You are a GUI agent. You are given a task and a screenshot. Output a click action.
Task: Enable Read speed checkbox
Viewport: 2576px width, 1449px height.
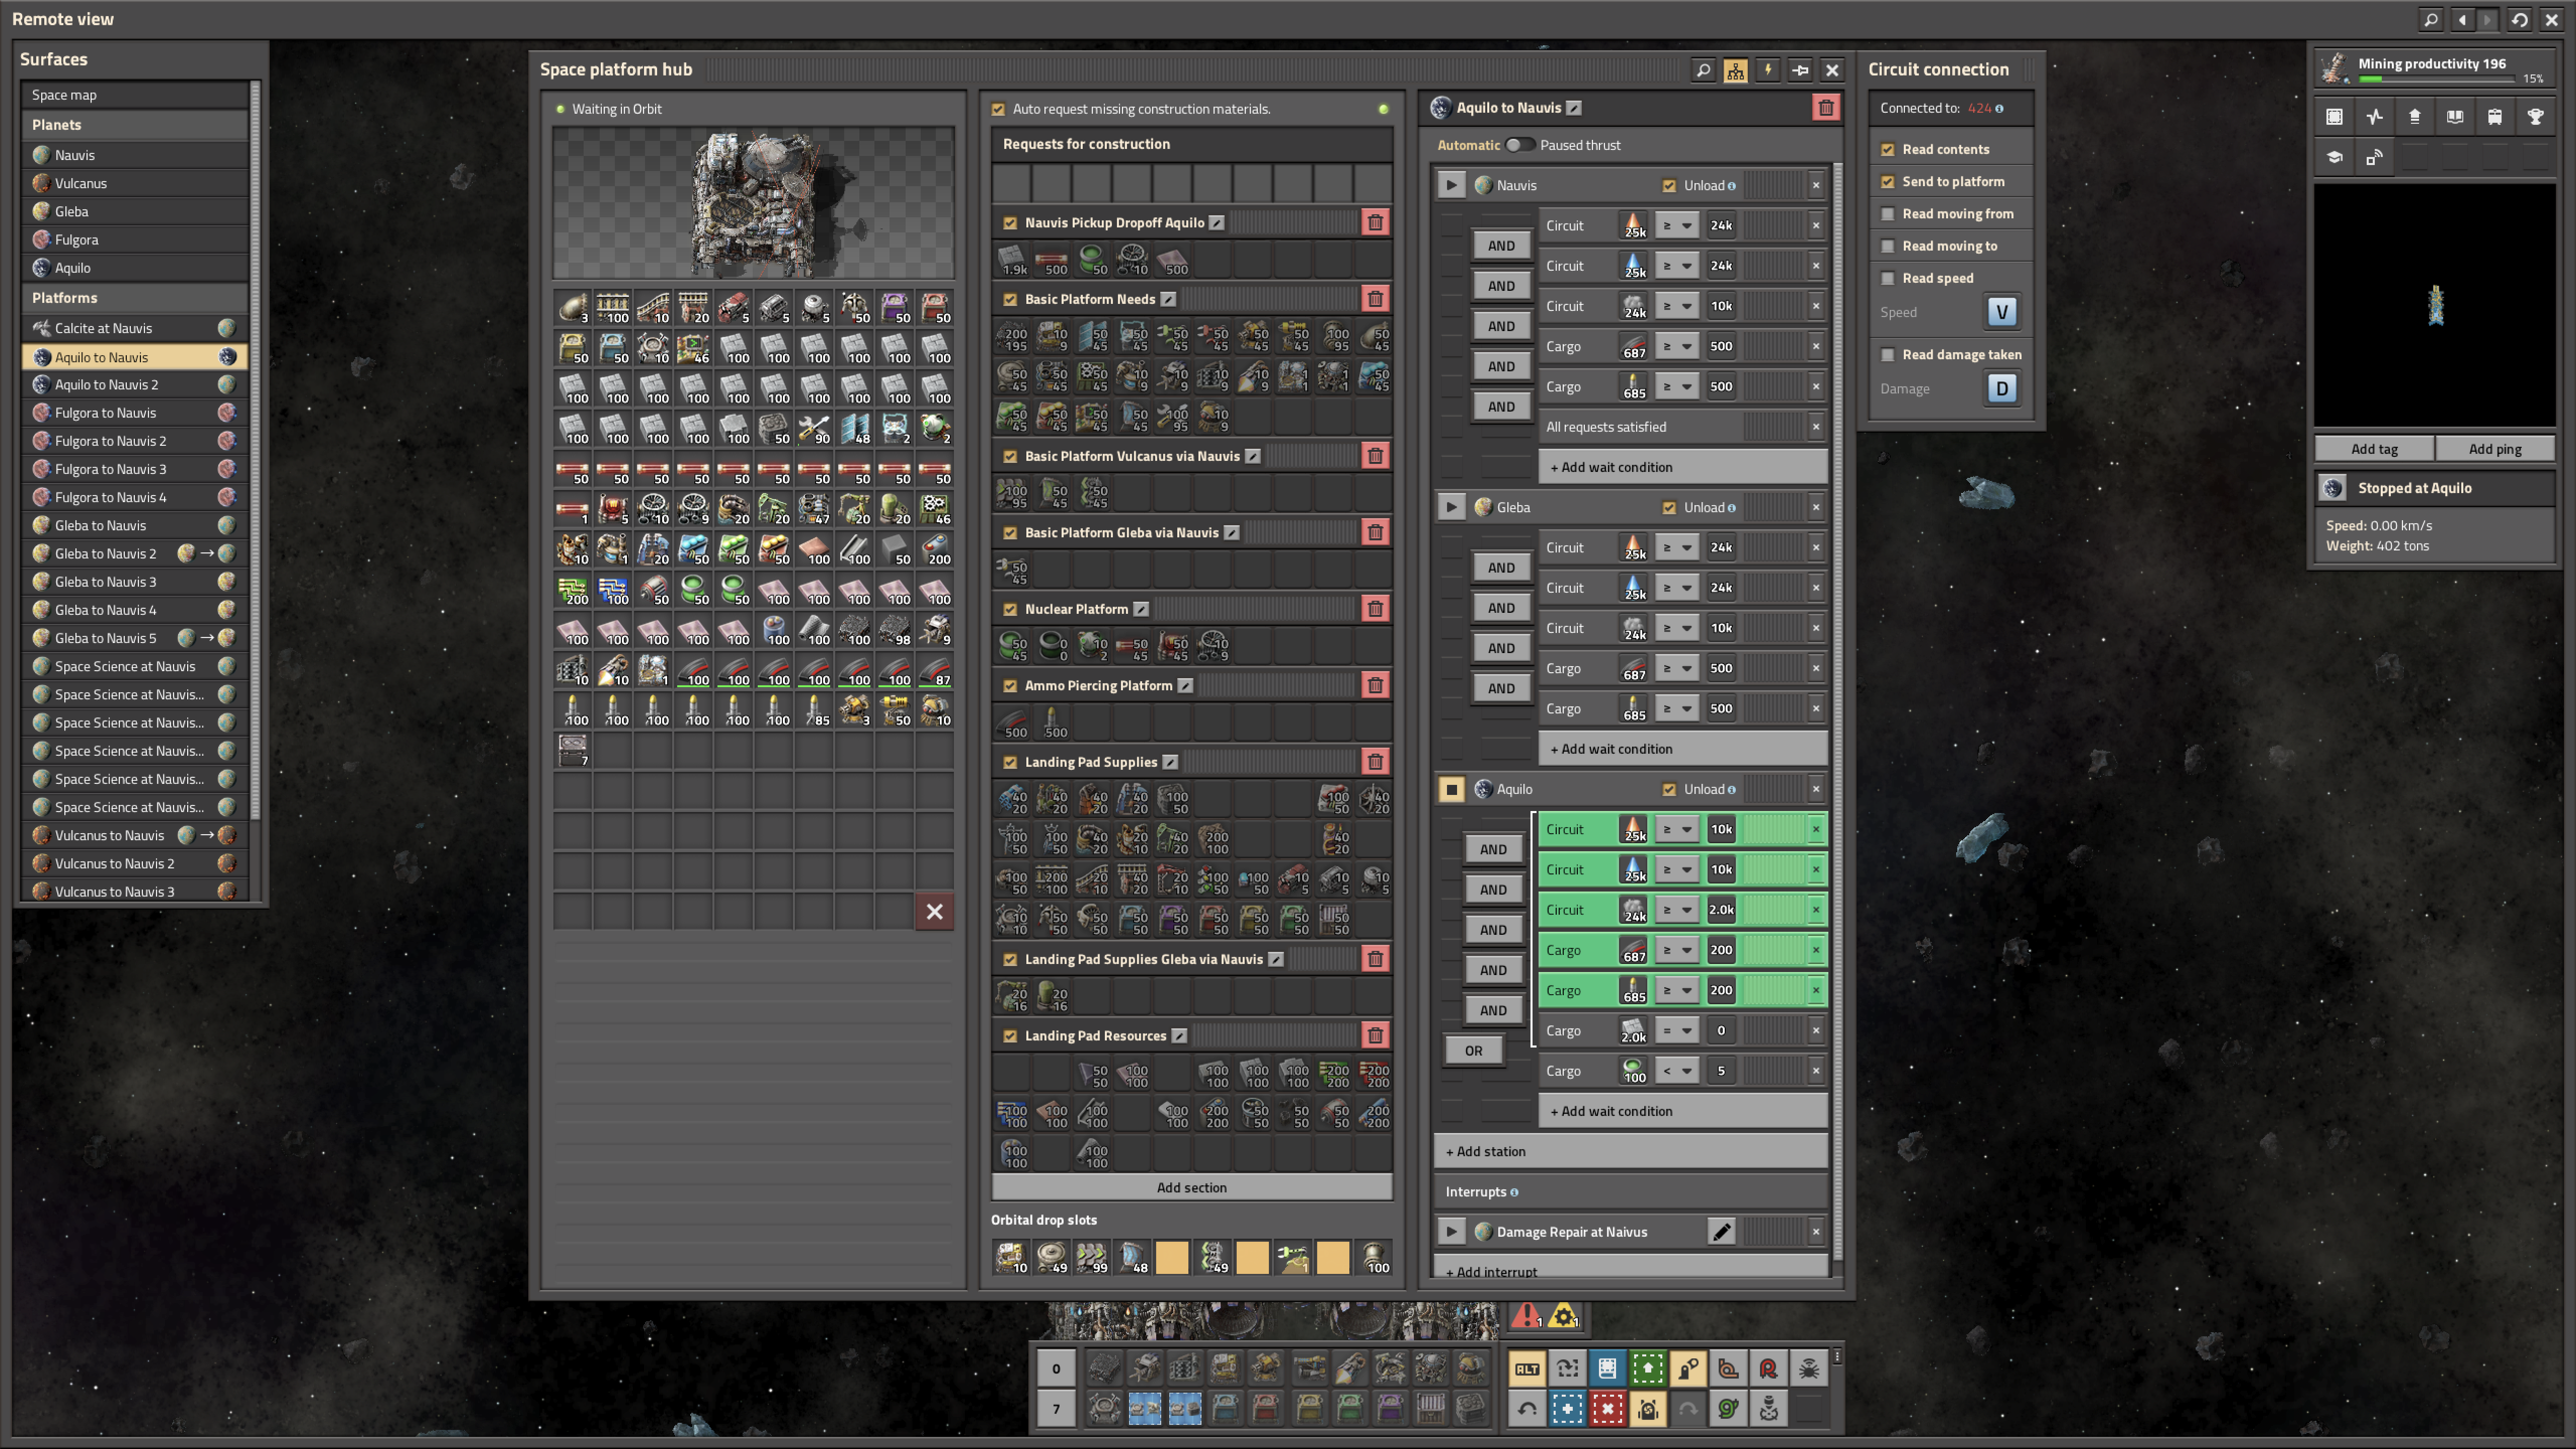1888,278
